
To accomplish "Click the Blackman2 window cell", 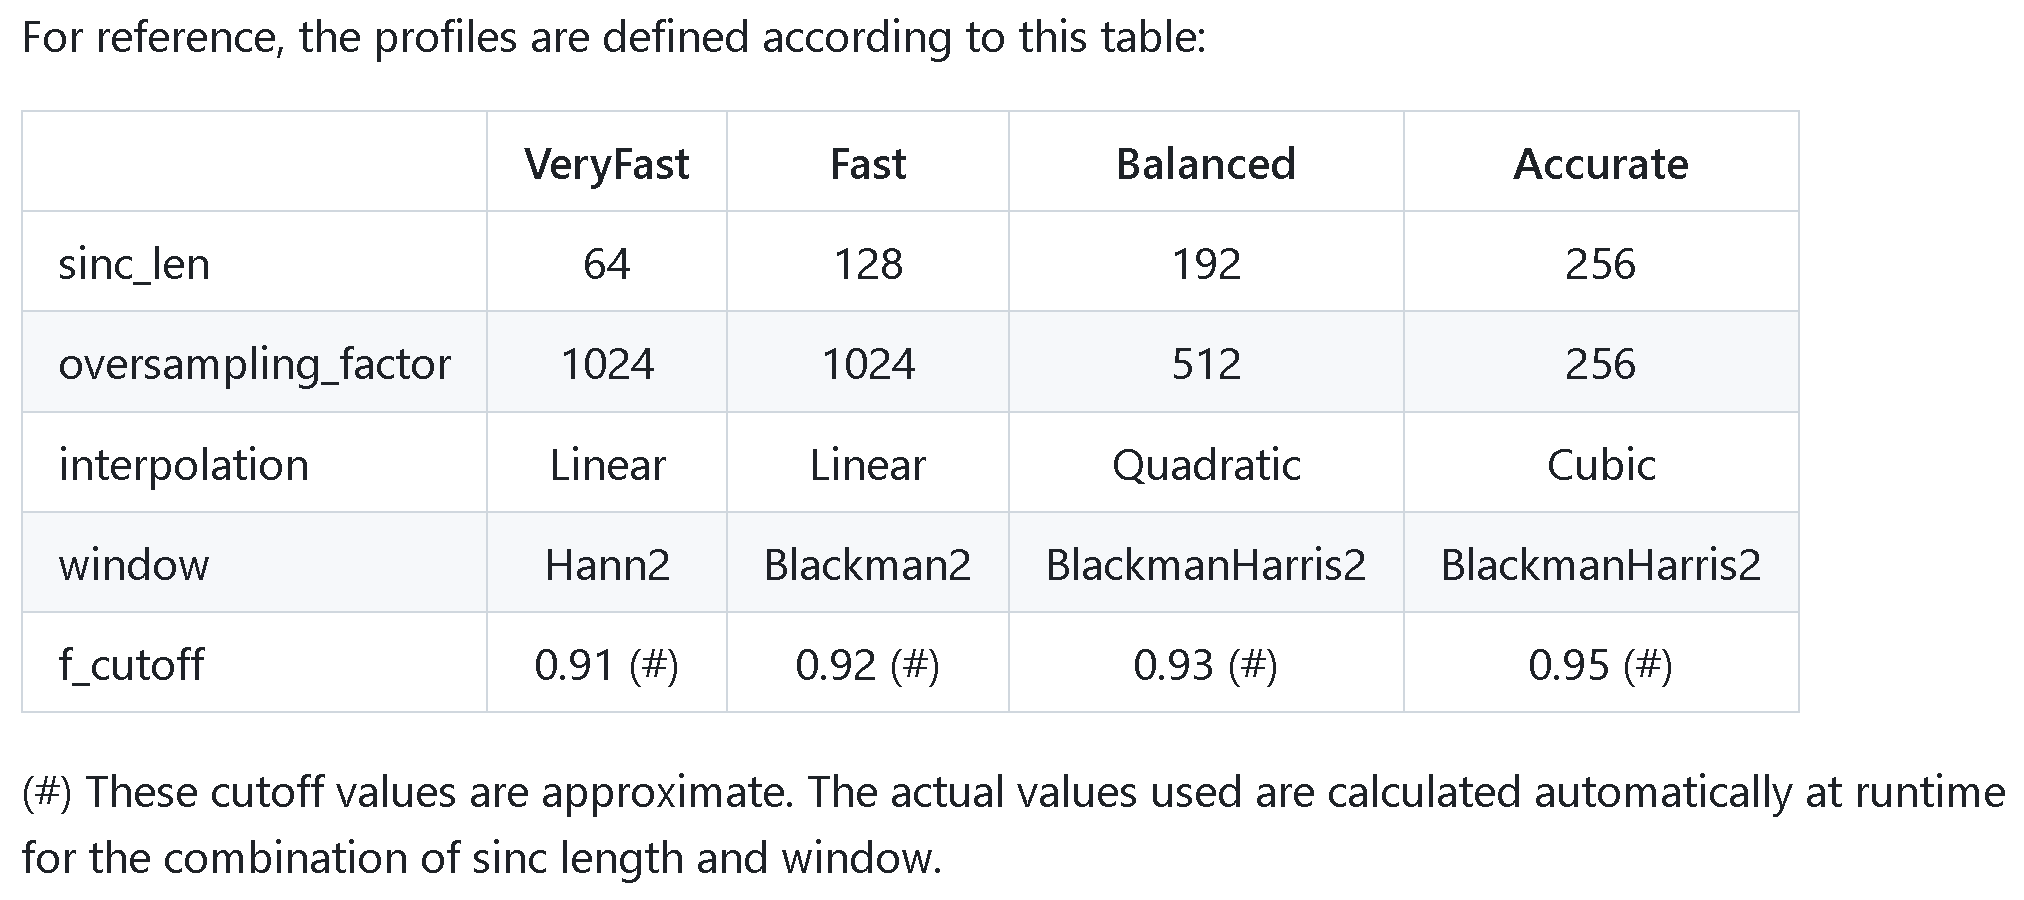I will (867, 564).
